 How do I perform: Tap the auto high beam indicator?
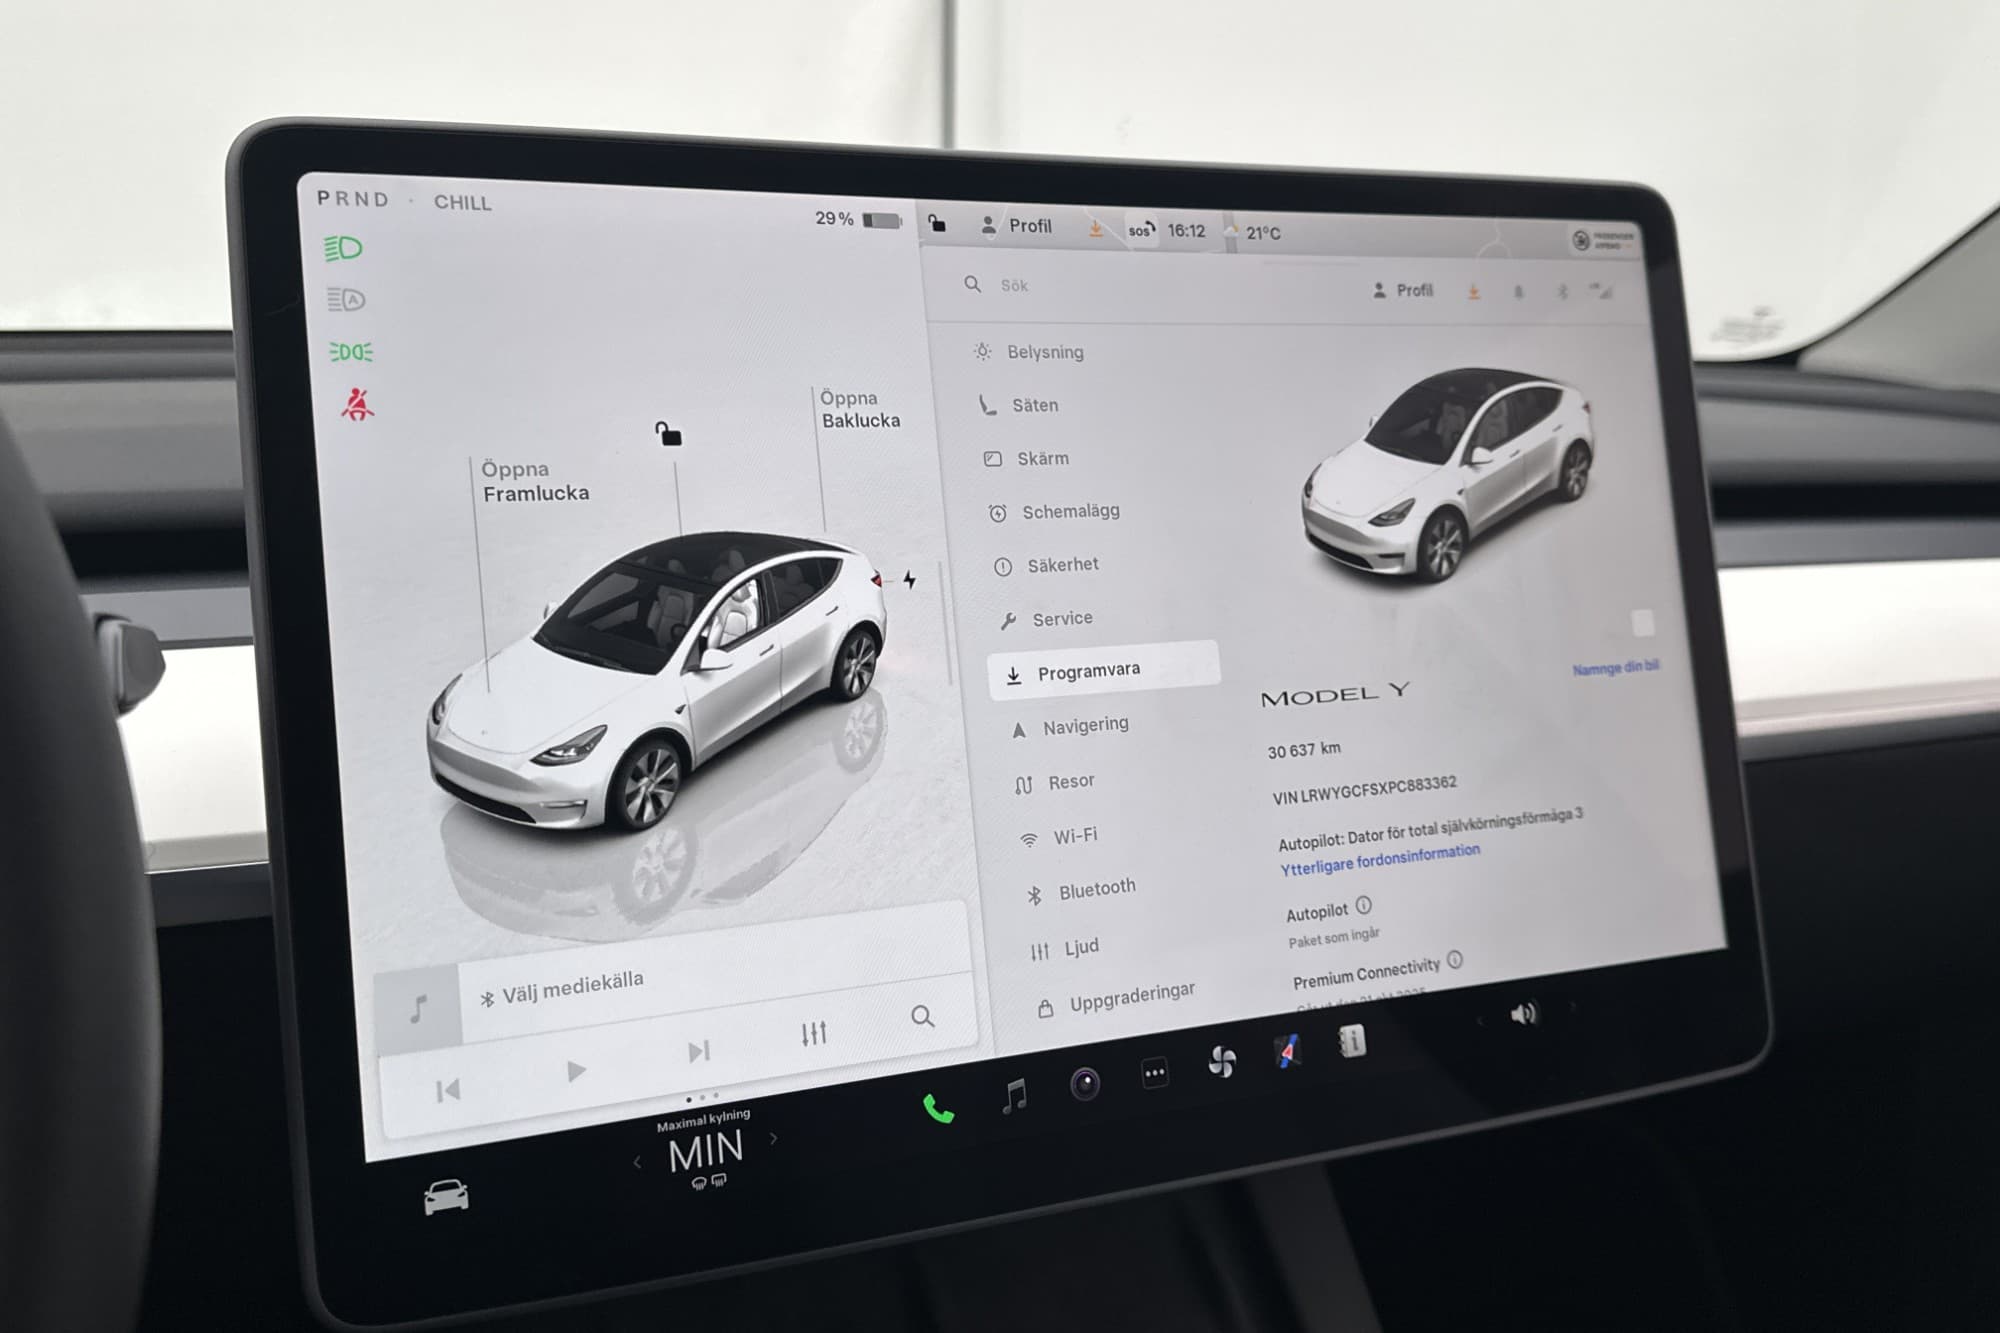click(346, 299)
